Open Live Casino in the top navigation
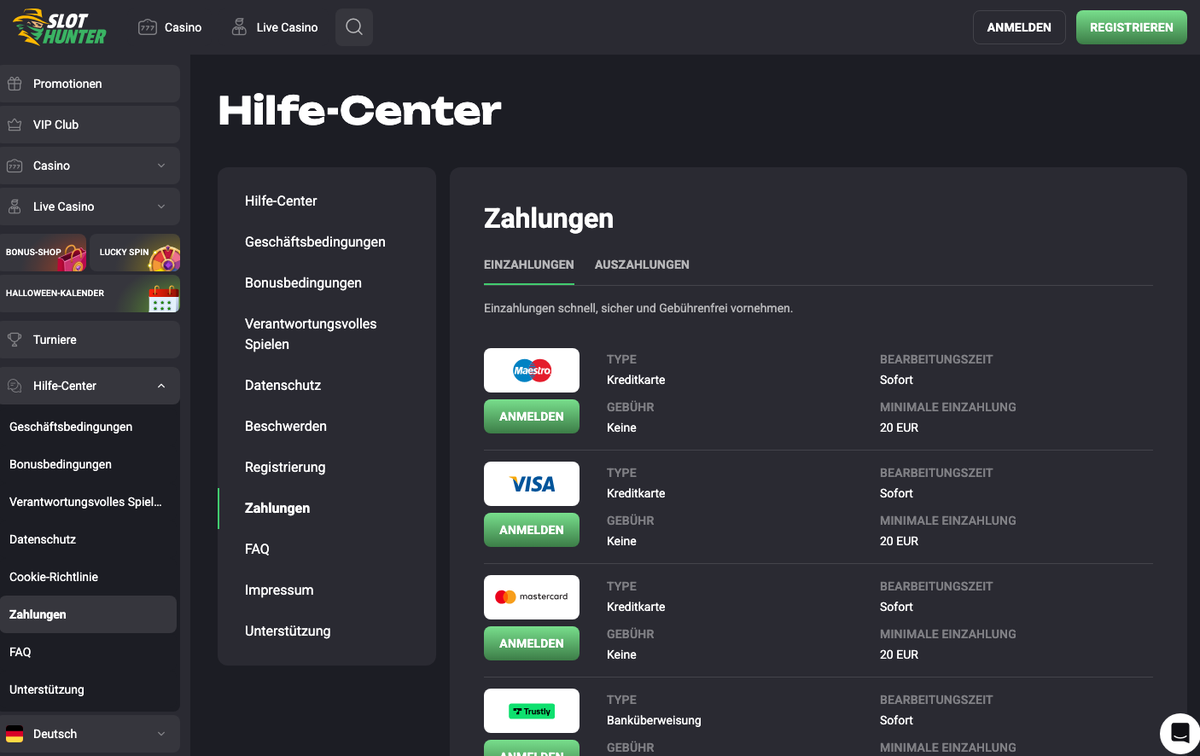 coord(274,27)
